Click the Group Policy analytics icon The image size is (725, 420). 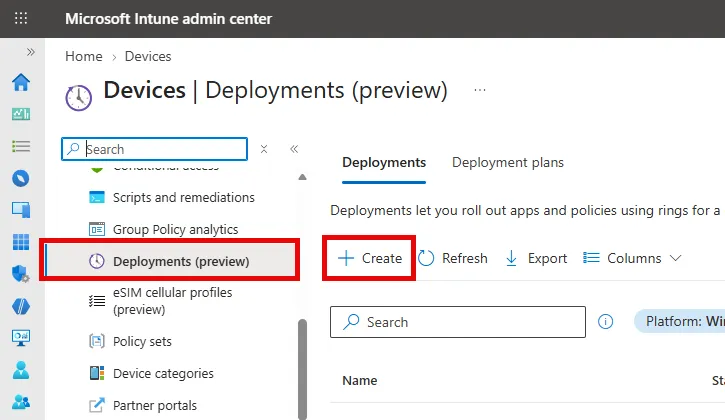point(97,229)
